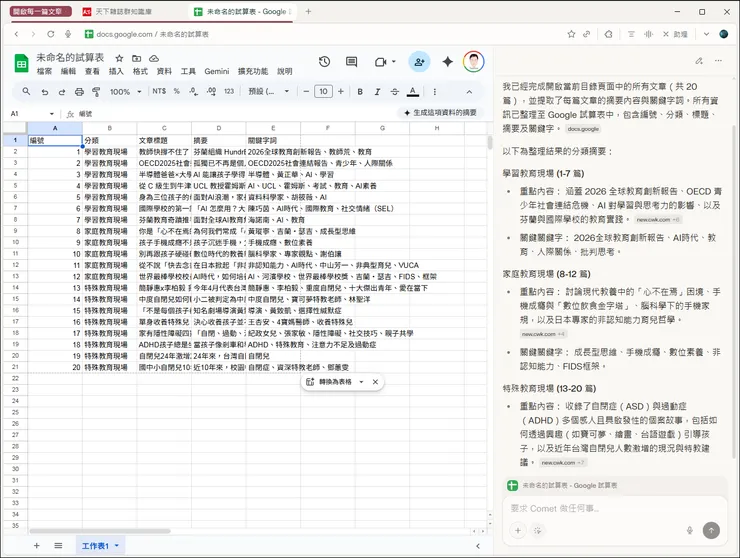
Task: Open the 擴充功能 menu
Action: [252, 71]
